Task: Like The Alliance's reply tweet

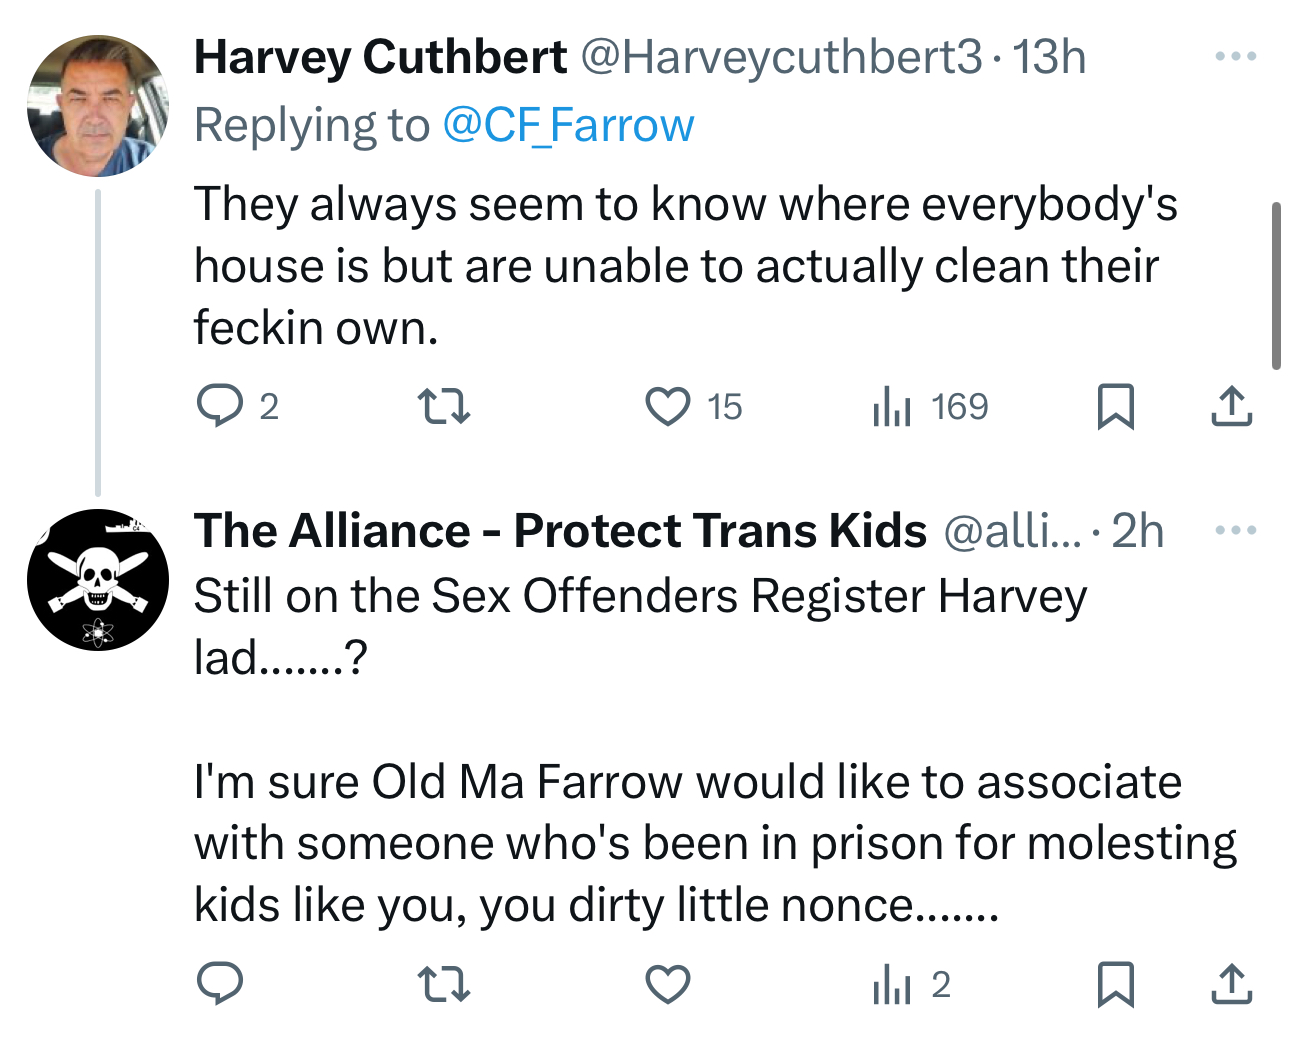Action: (x=667, y=984)
